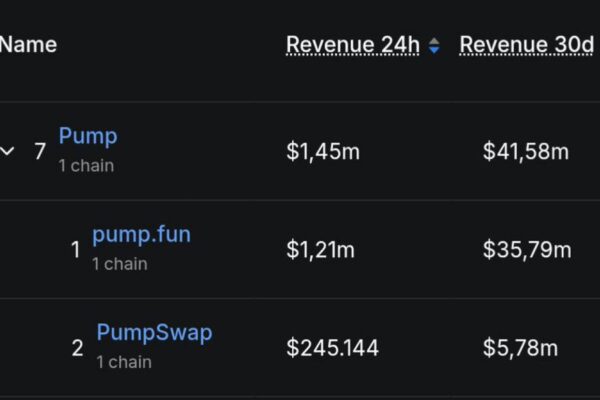
Task: Open the PumpSwap link
Action: [154, 333]
